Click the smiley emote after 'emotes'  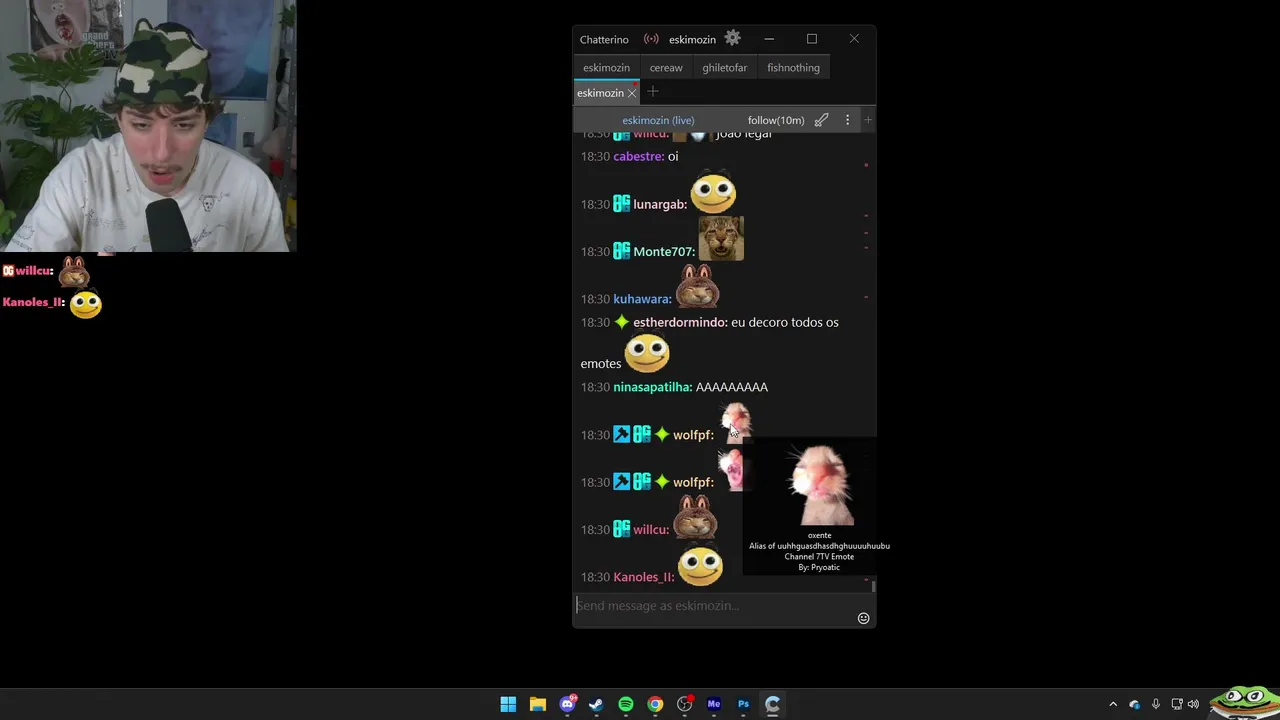click(647, 352)
